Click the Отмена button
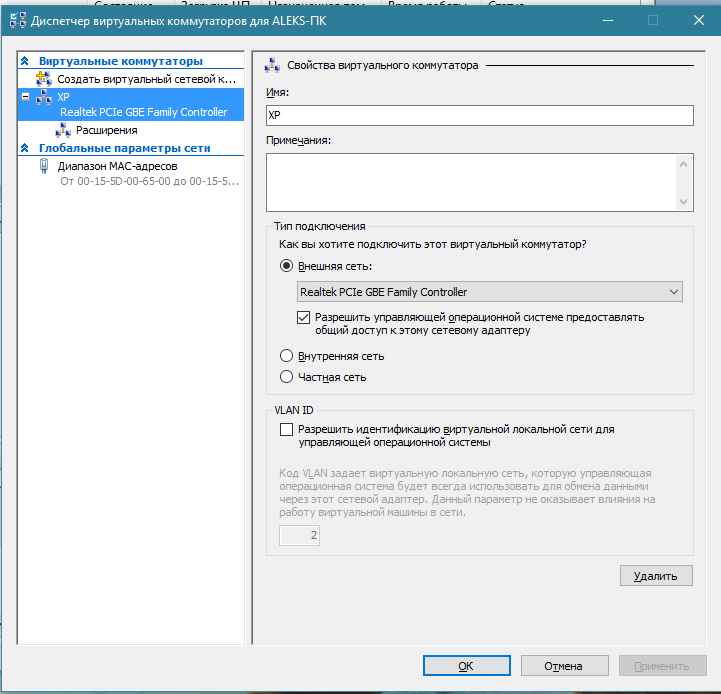The image size is (721, 694). tap(564, 666)
